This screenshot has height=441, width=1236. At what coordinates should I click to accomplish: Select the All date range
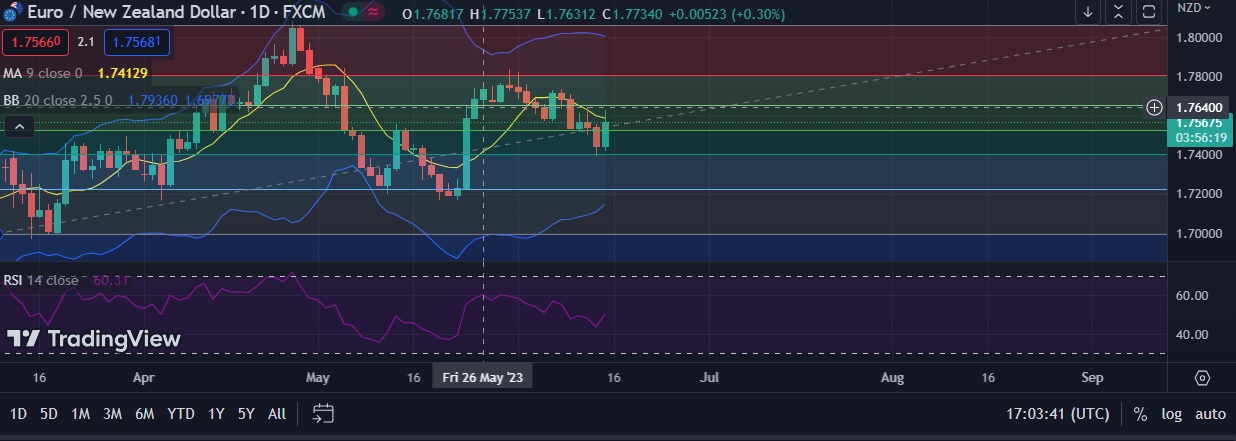pyautogui.click(x=277, y=413)
